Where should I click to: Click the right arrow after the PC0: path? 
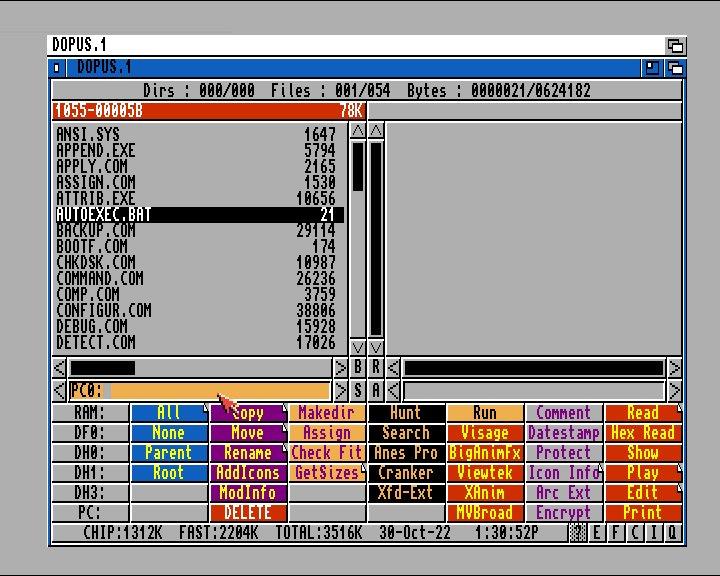point(340,391)
